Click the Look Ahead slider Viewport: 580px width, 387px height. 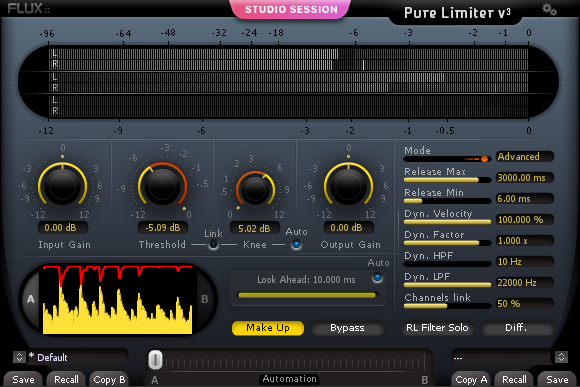point(308,295)
